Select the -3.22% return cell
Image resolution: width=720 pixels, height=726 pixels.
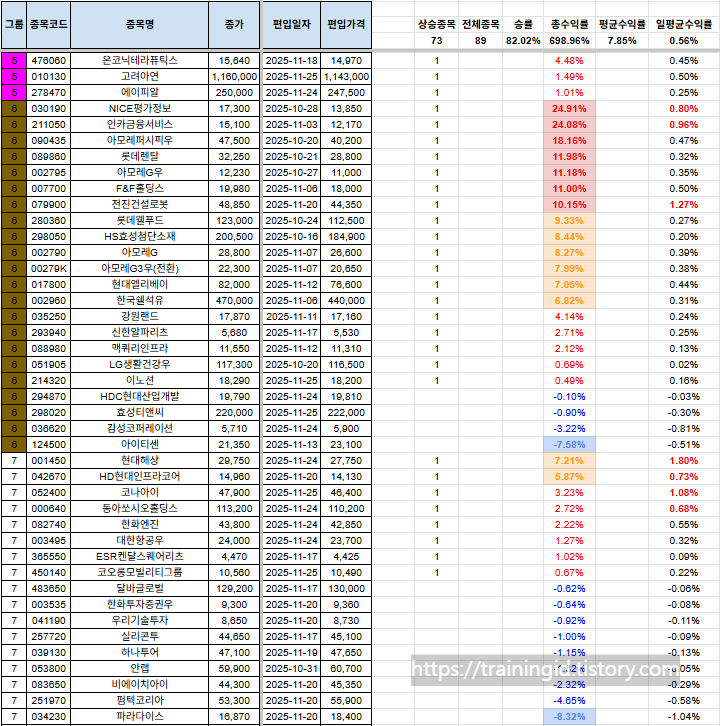pyautogui.click(x=569, y=429)
